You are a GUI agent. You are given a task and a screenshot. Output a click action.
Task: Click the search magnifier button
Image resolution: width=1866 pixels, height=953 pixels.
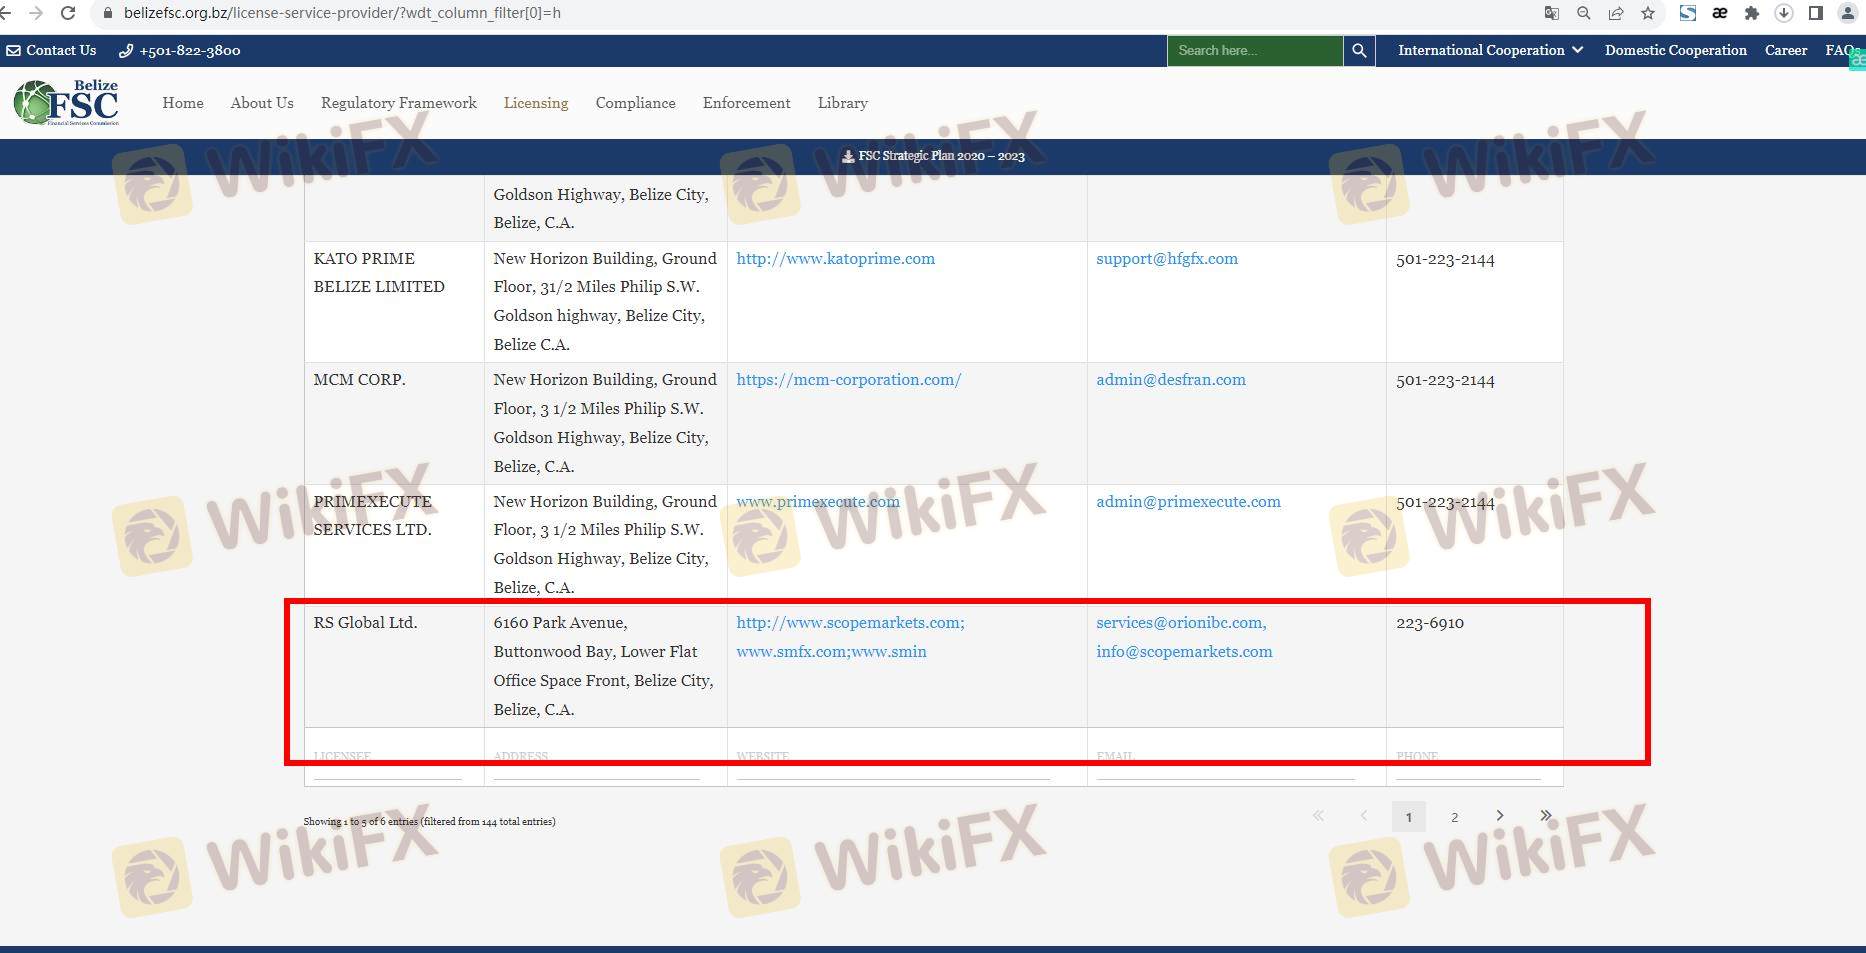coord(1358,51)
